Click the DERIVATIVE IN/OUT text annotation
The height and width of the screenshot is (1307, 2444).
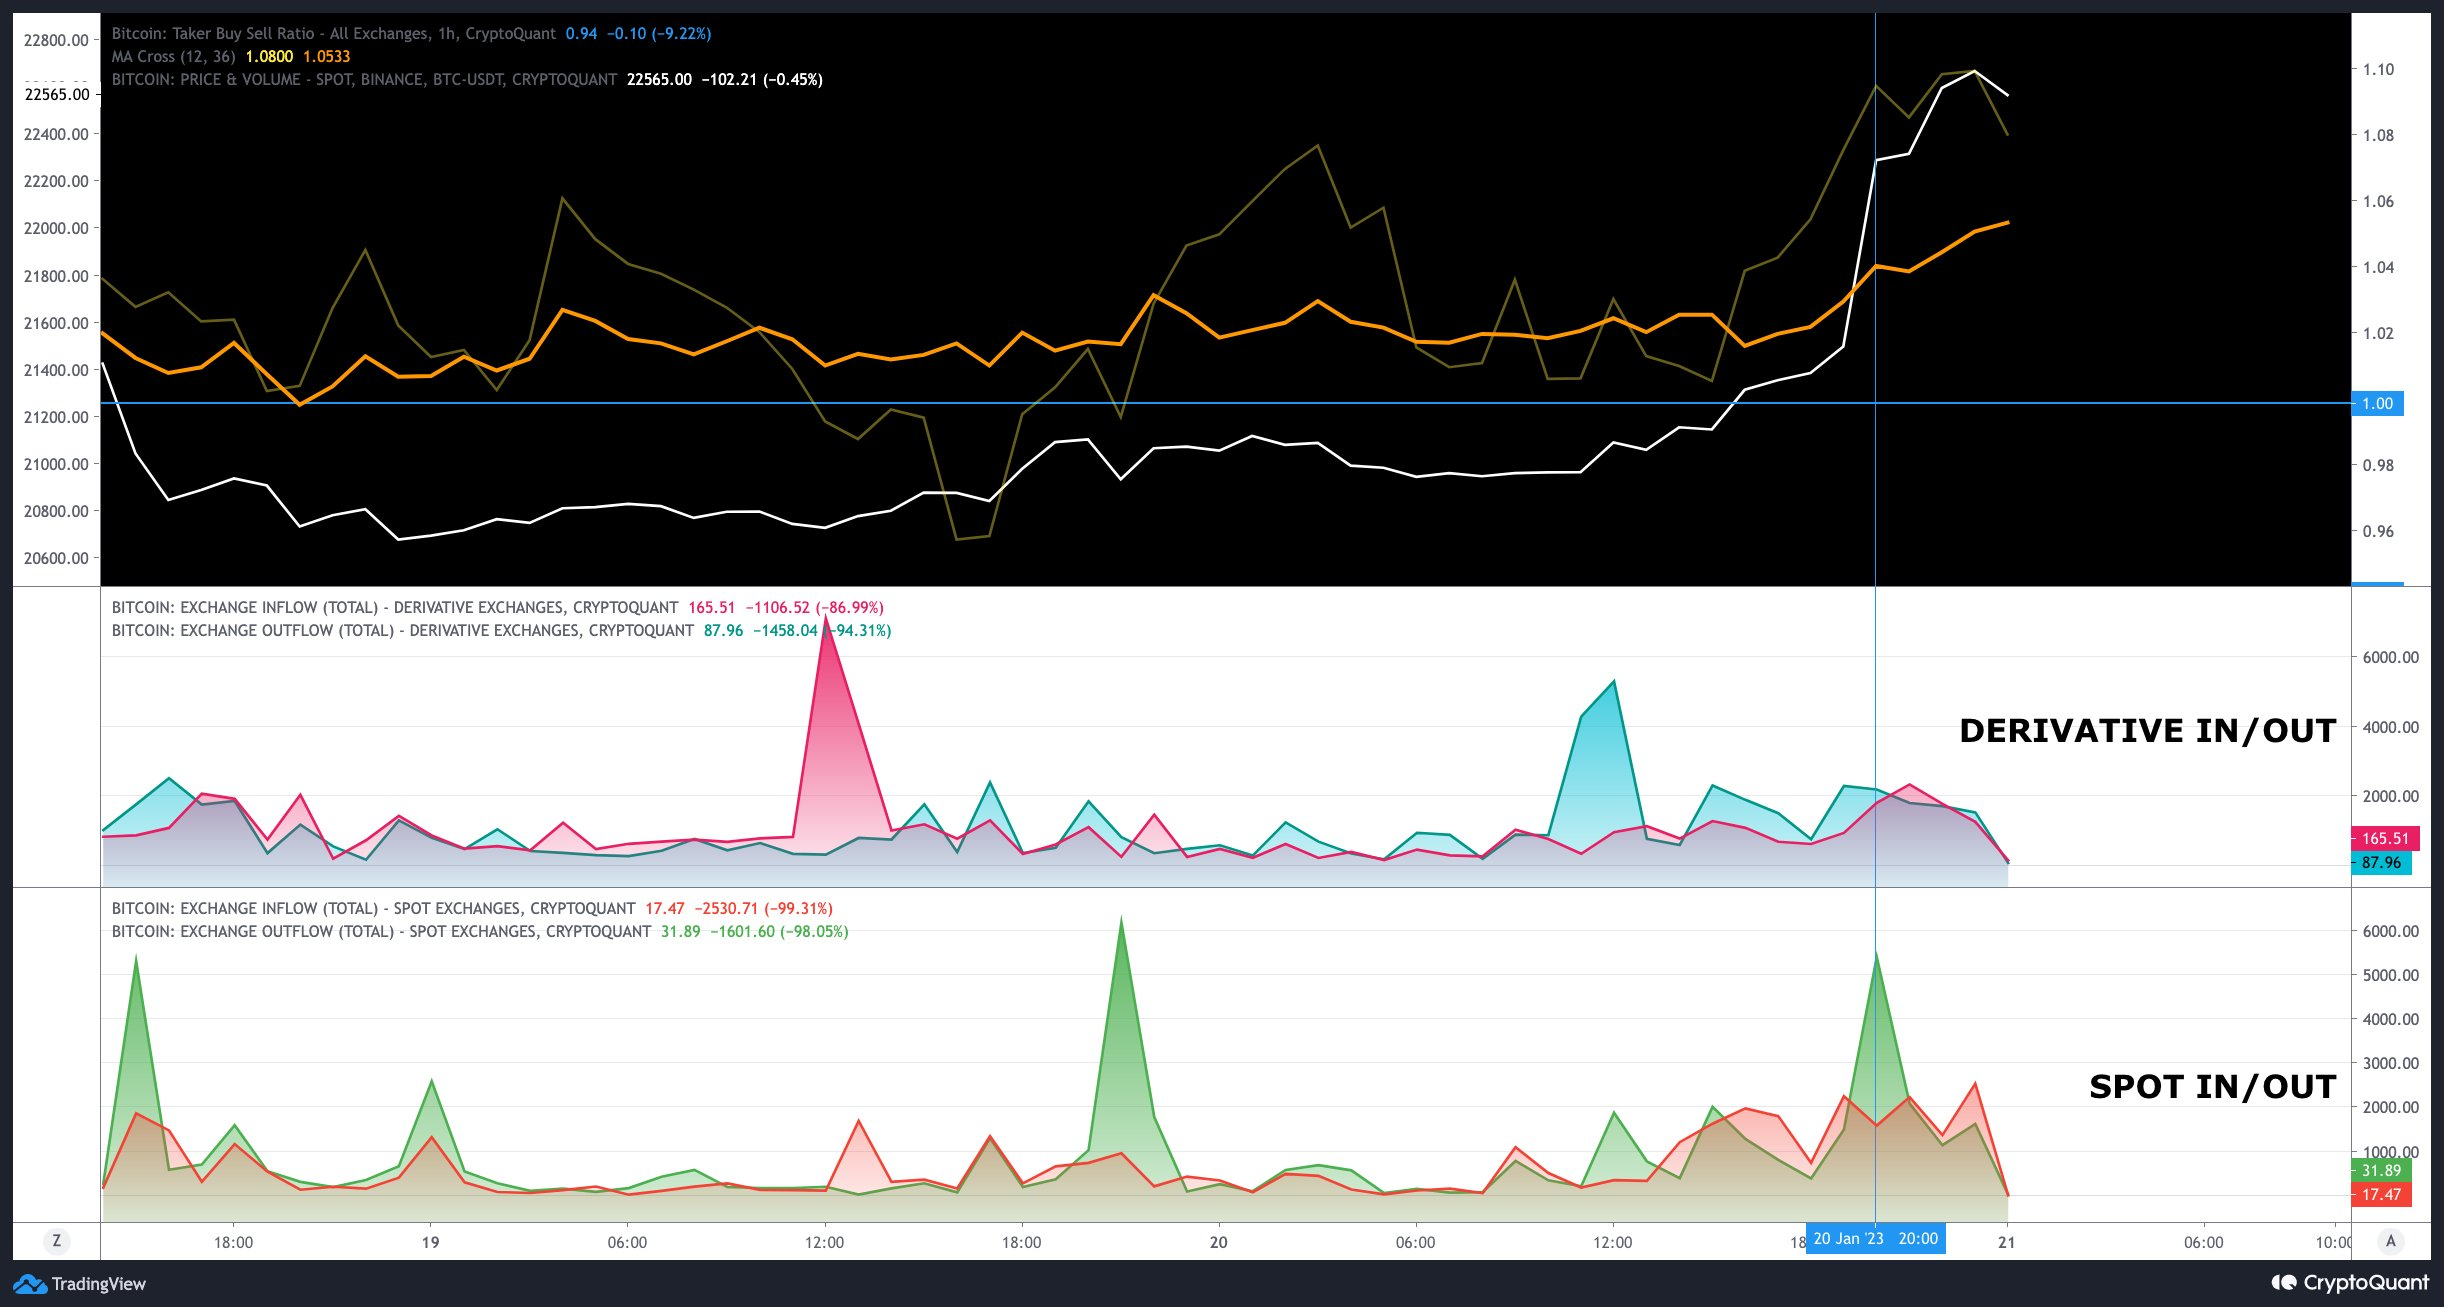click(2147, 731)
